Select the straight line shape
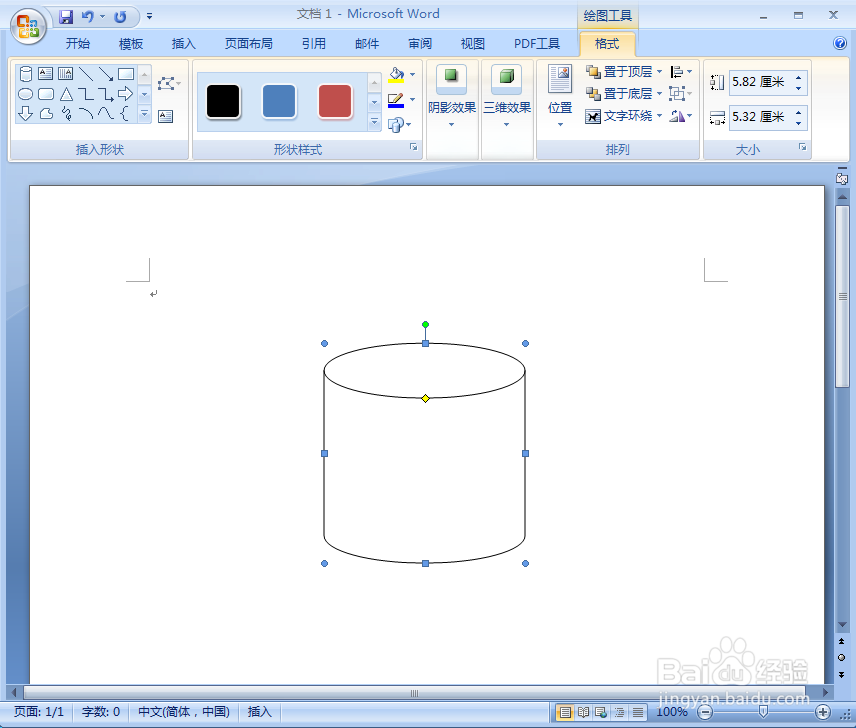 pos(86,74)
